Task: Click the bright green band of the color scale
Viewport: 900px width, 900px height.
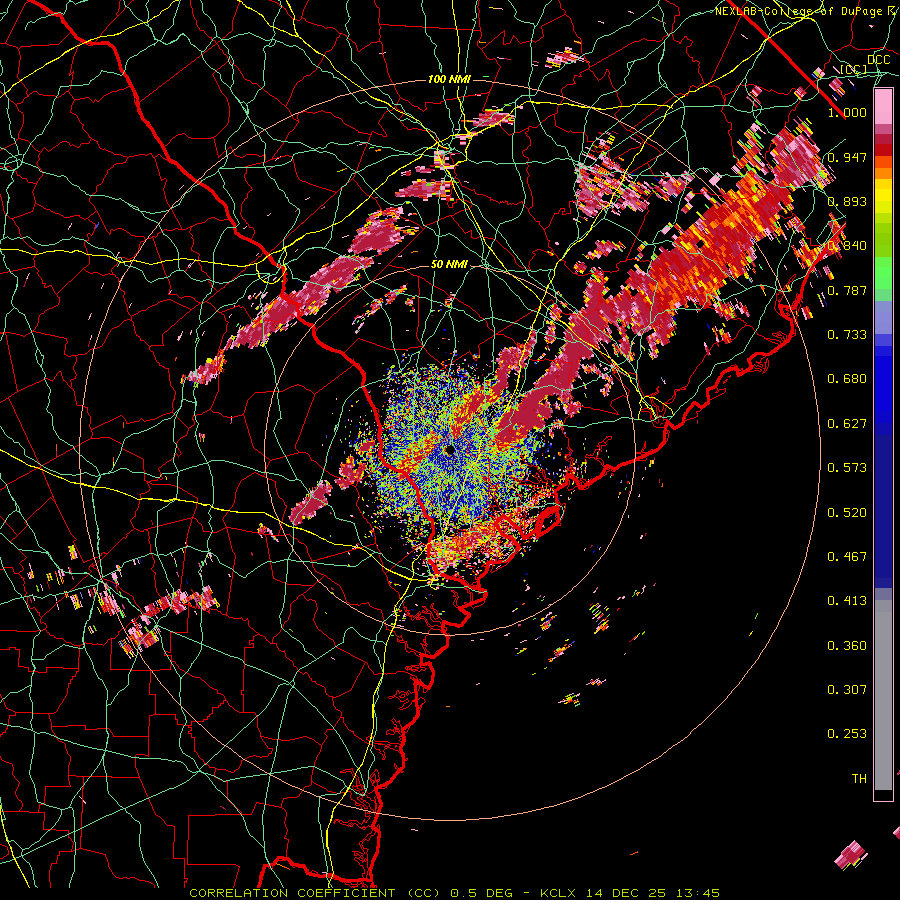Action: tap(883, 273)
